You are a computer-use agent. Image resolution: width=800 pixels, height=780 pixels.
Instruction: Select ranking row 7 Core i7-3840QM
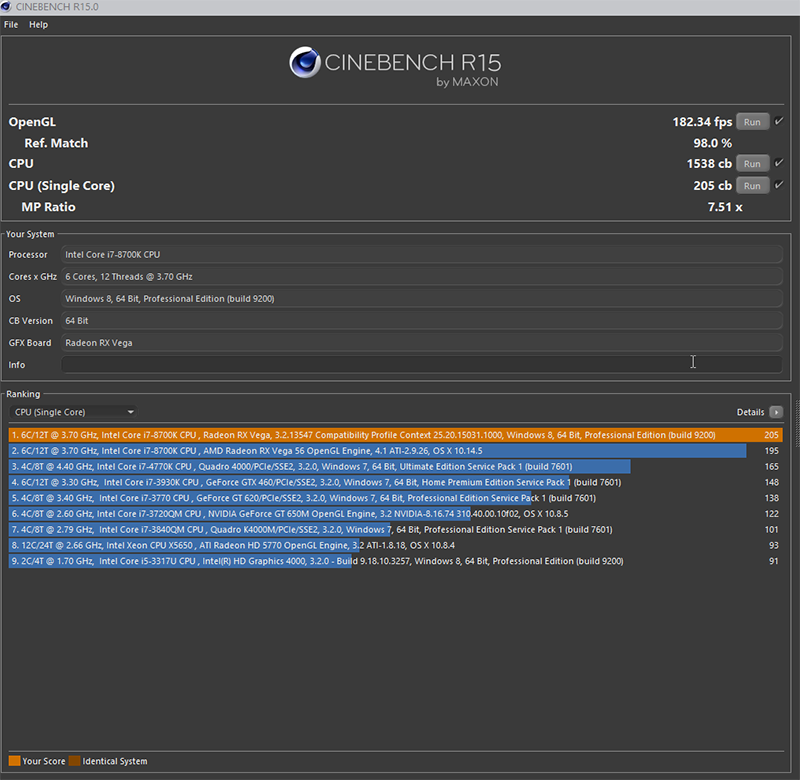click(395, 530)
